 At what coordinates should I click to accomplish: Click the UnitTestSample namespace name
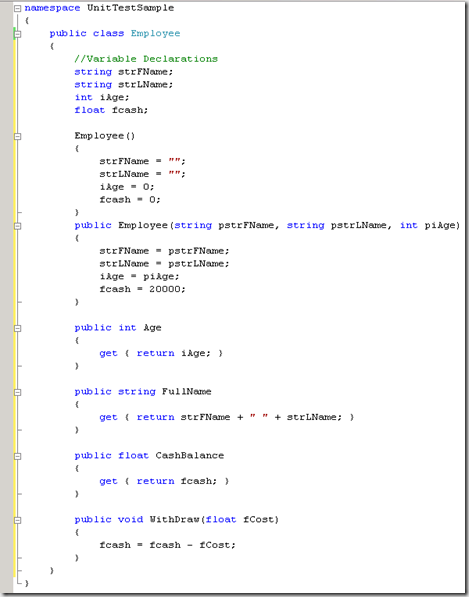[131, 8]
